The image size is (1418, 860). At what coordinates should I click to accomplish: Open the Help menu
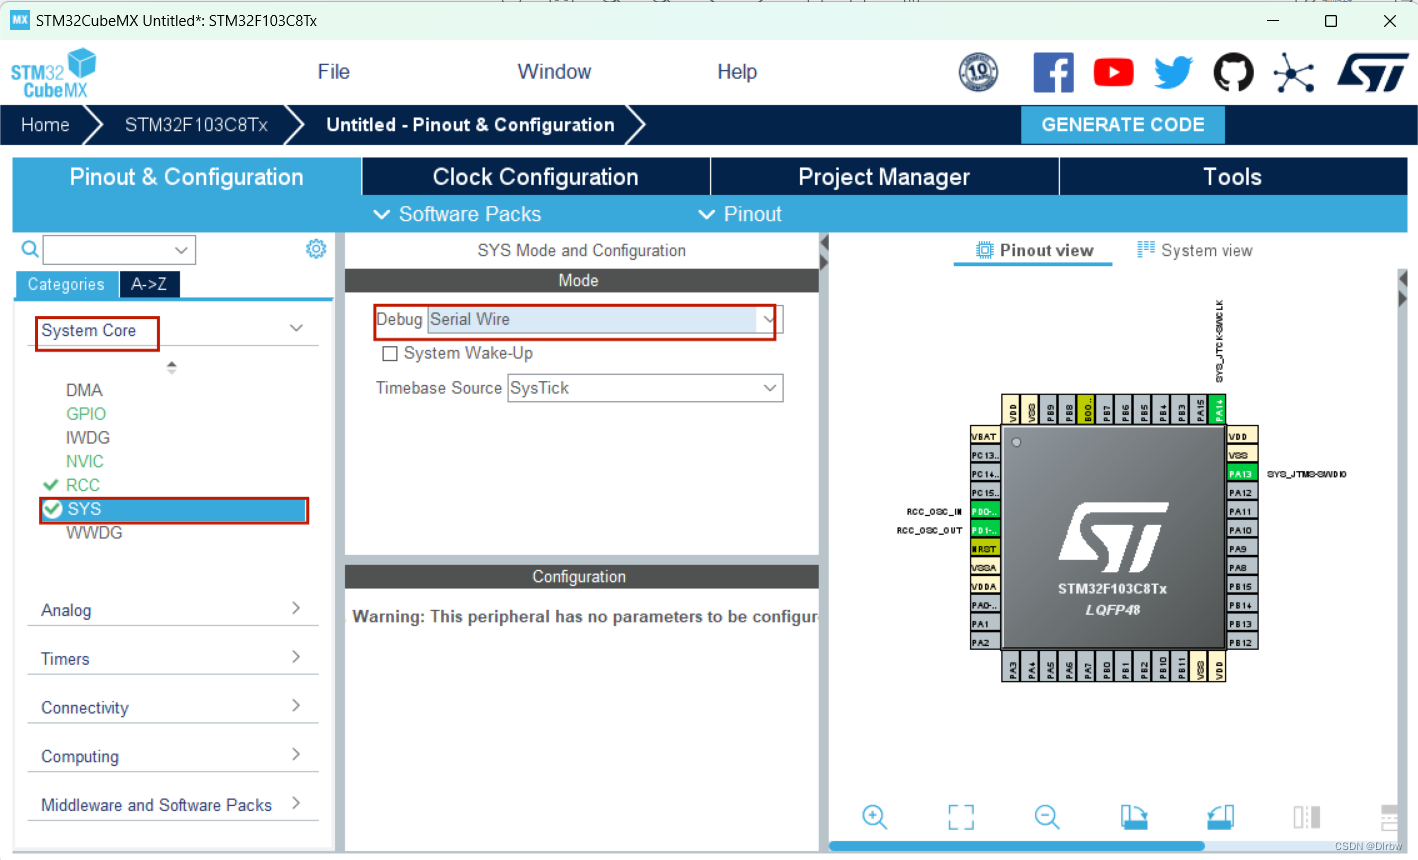(x=737, y=72)
